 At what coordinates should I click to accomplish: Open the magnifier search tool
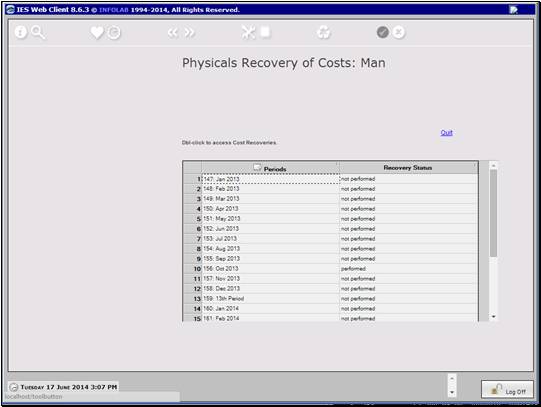[38, 32]
